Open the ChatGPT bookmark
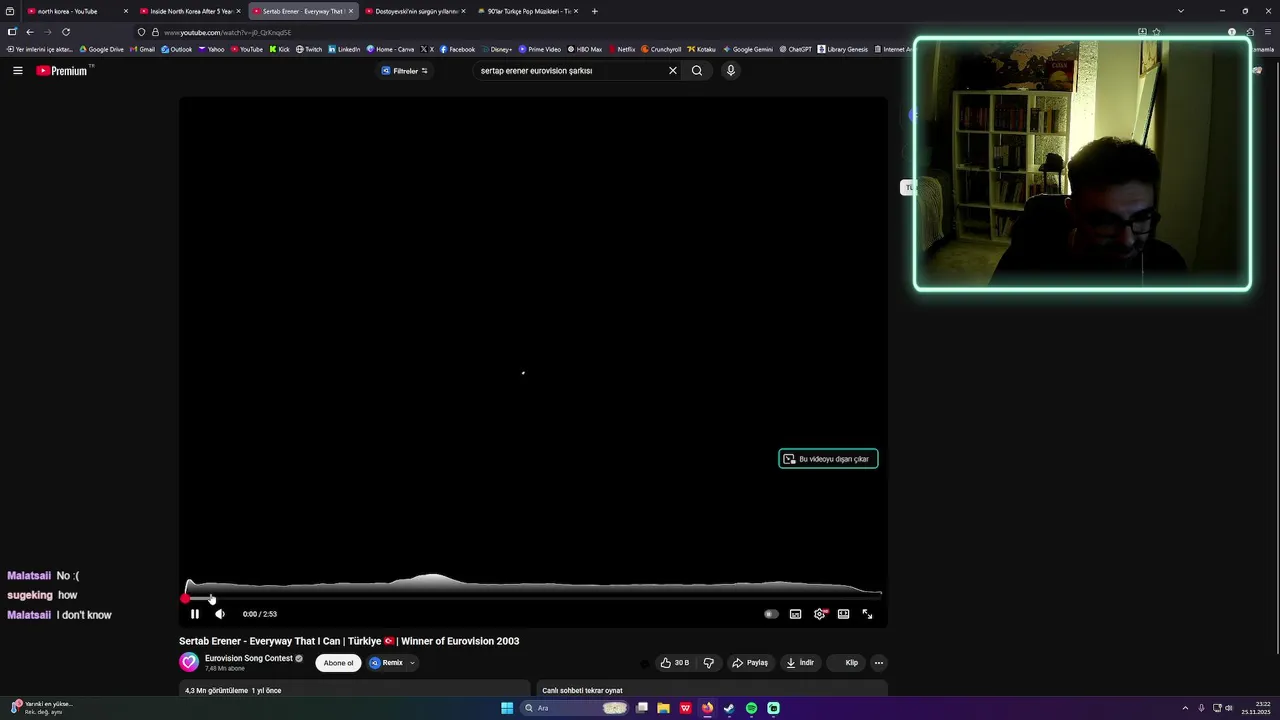 pos(795,49)
